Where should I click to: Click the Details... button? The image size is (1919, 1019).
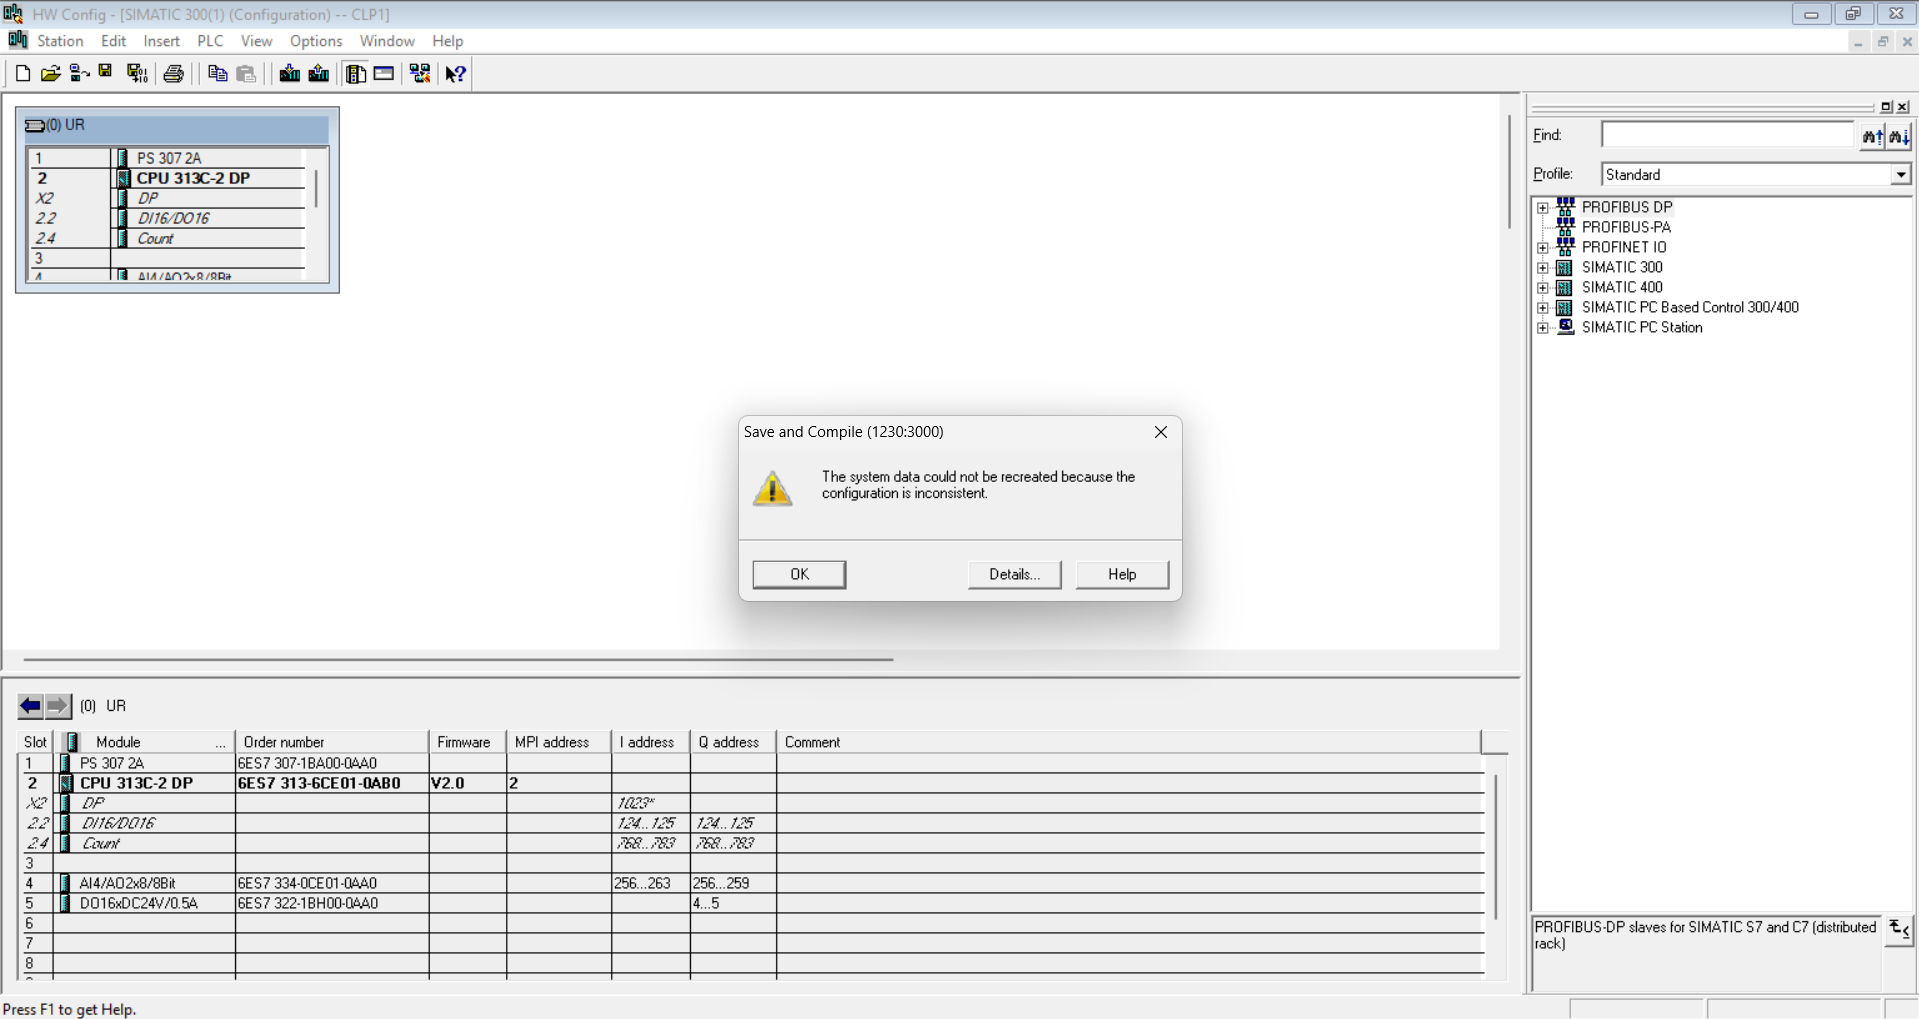[x=1014, y=574]
